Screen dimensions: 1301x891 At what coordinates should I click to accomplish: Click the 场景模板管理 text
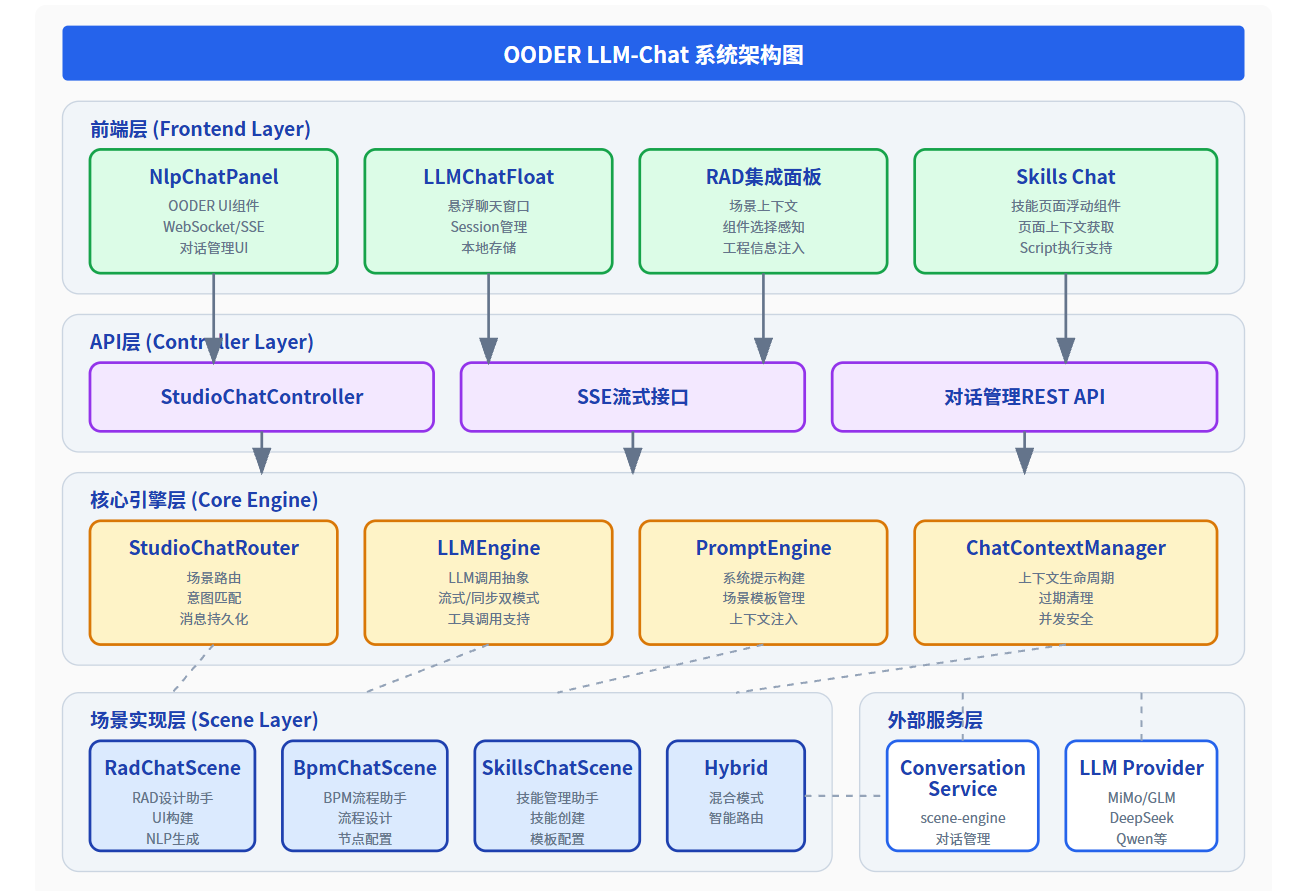click(764, 598)
